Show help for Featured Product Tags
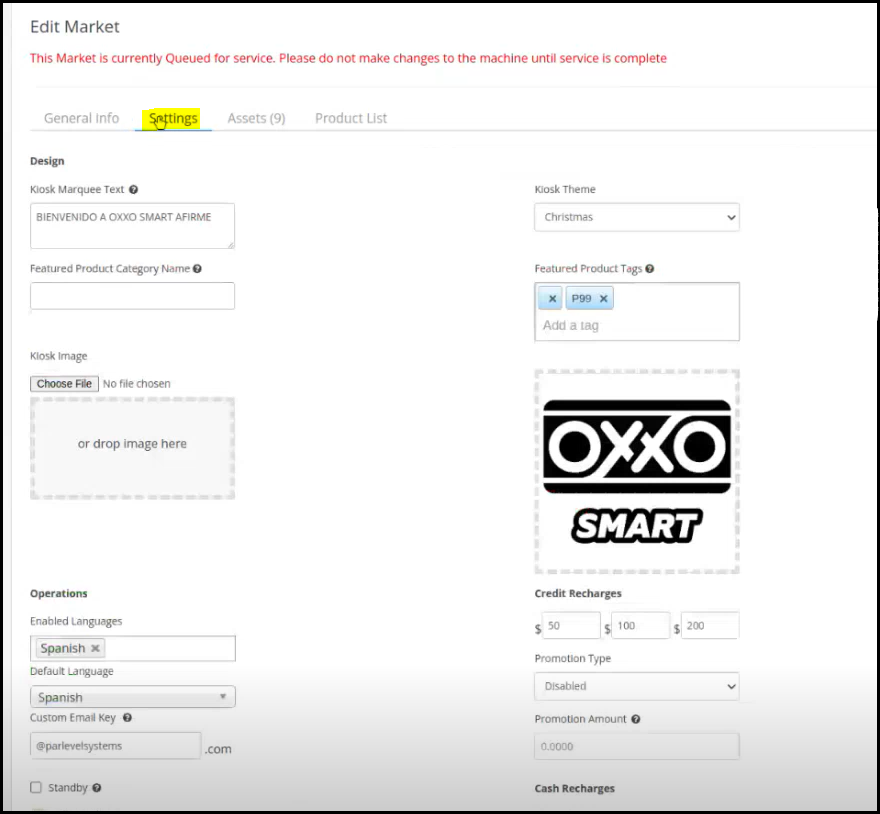Viewport: 880px width, 814px height. tap(649, 269)
